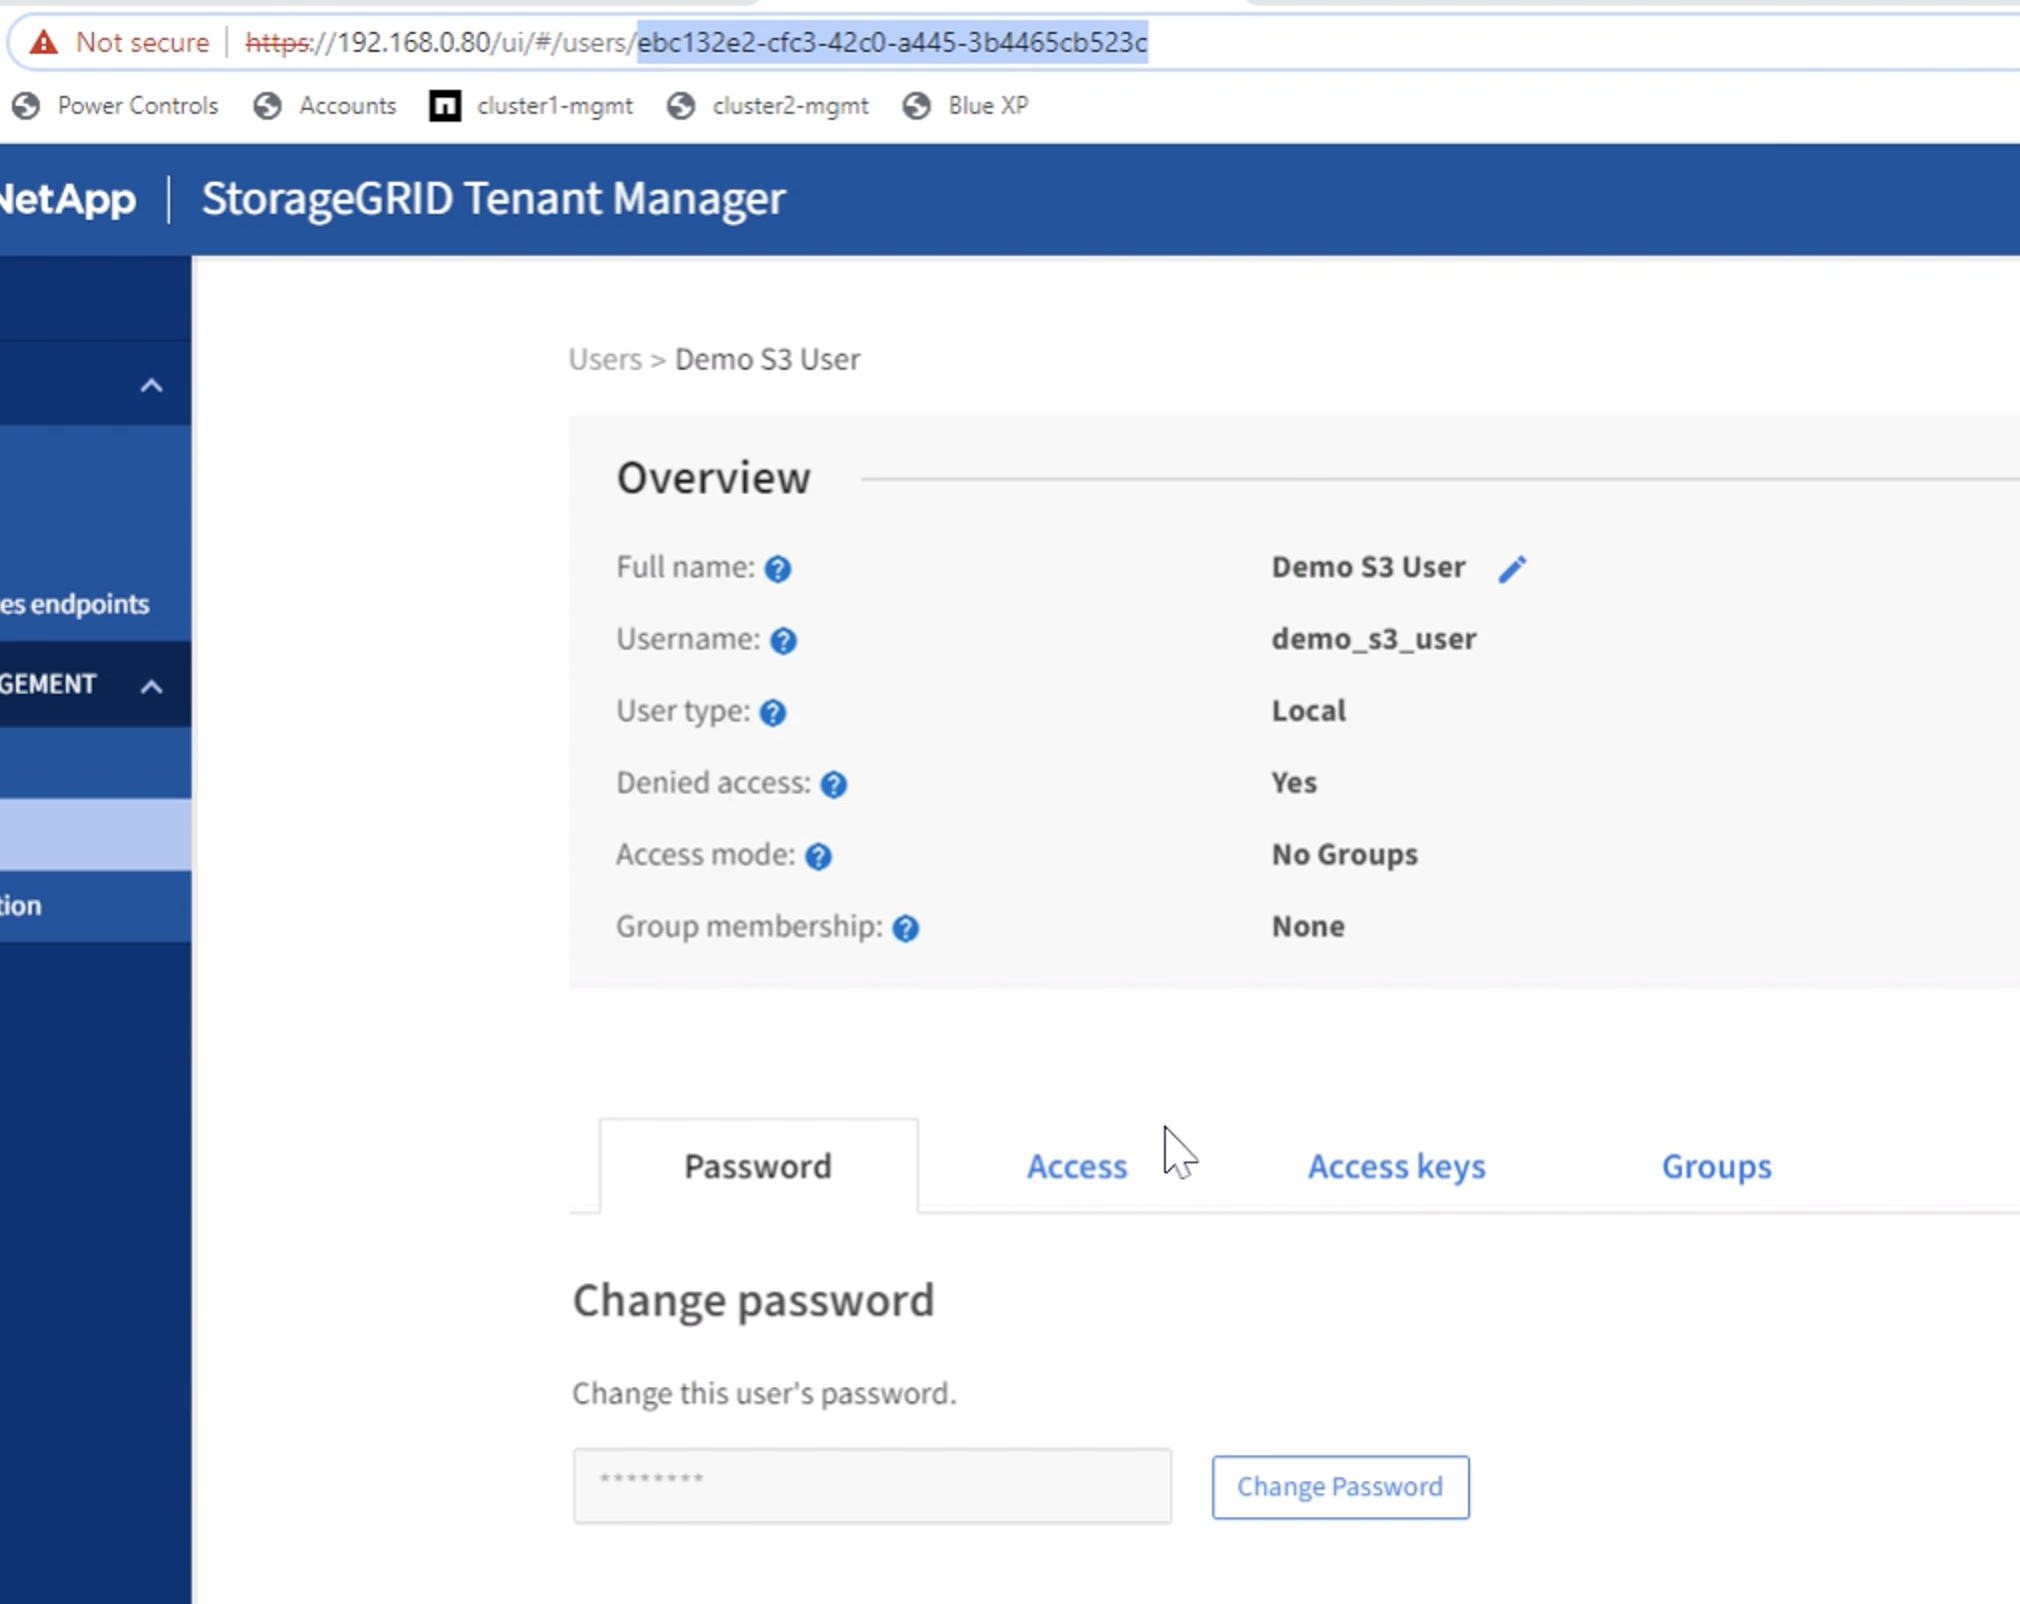Click the help icon next to Access mode
This screenshot has width=2020, height=1604.
coord(820,854)
